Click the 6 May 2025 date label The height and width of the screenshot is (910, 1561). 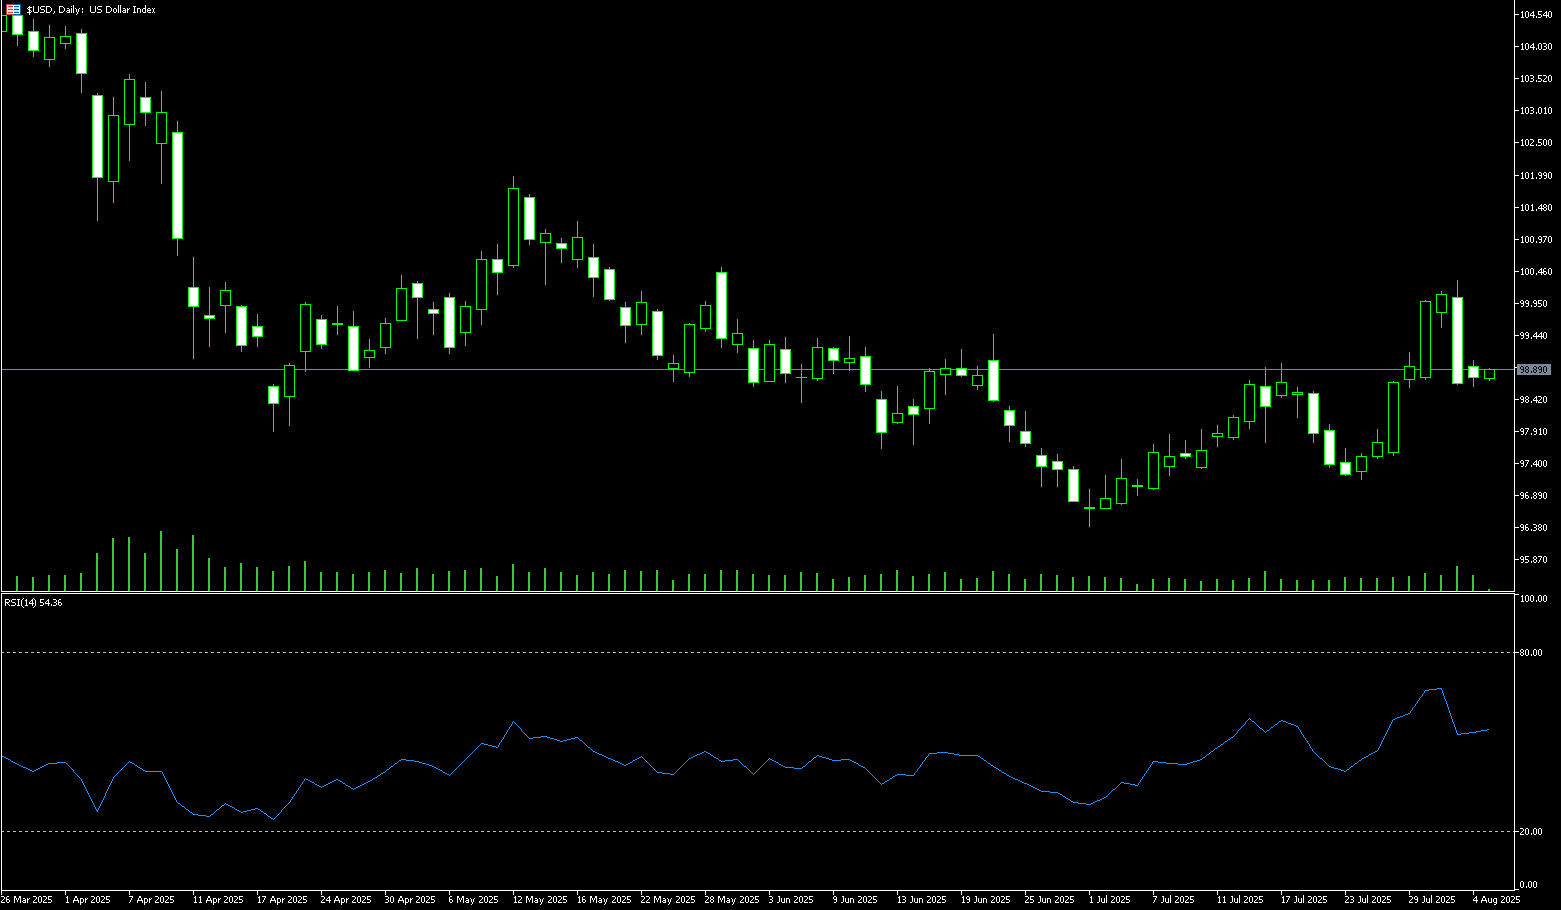point(474,900)
